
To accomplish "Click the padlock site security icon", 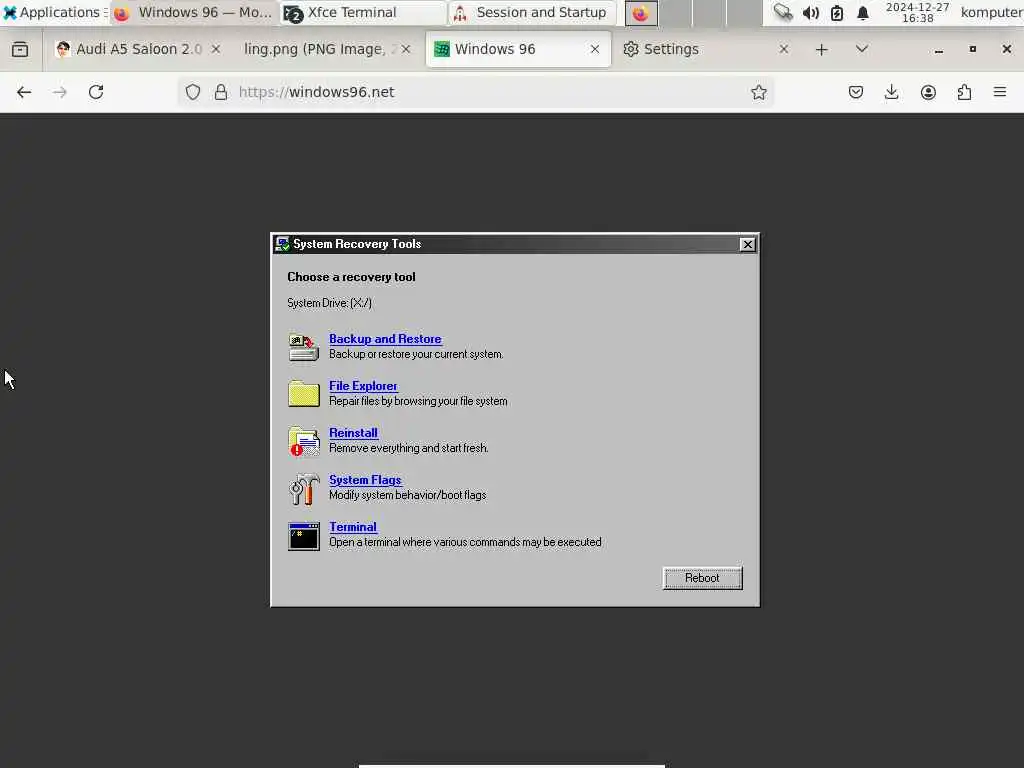I will pyautogui.click(x=221, y=92).
